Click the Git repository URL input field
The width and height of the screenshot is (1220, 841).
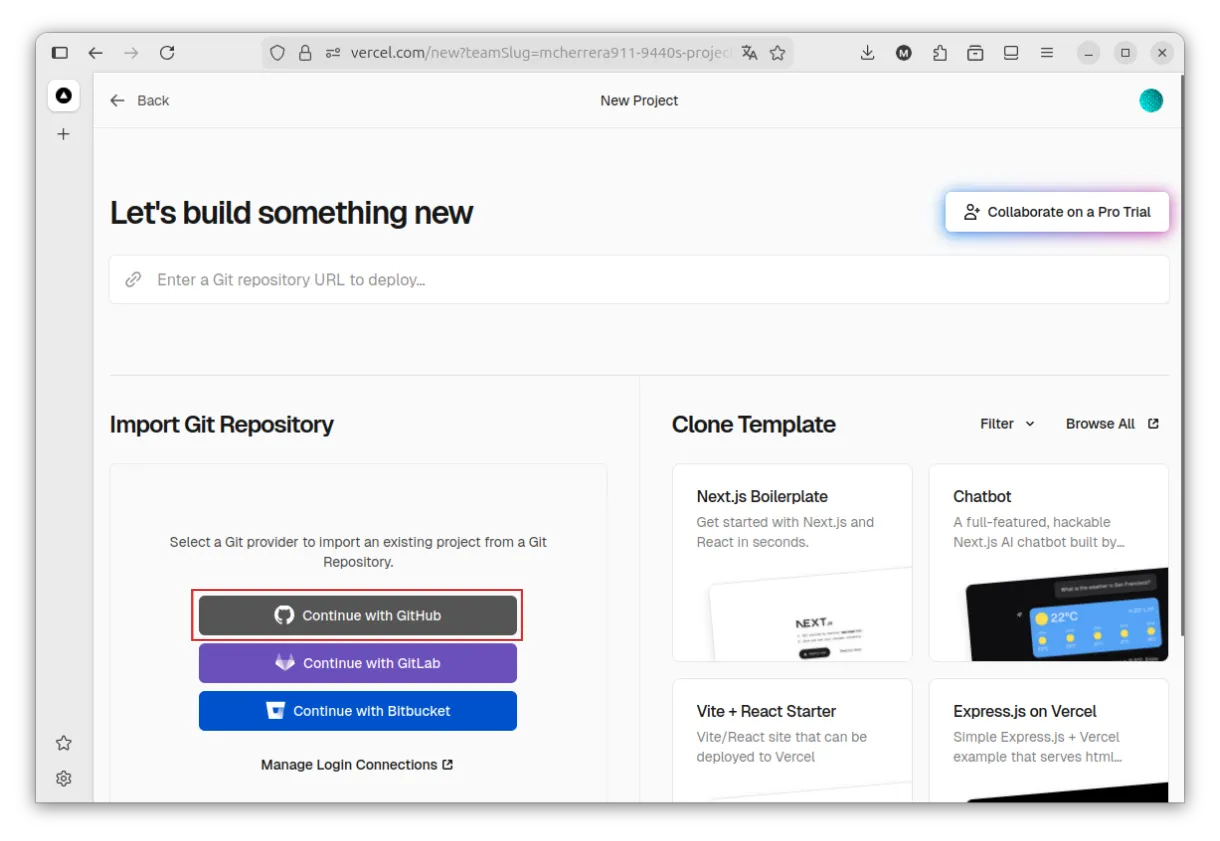(640, 280)
